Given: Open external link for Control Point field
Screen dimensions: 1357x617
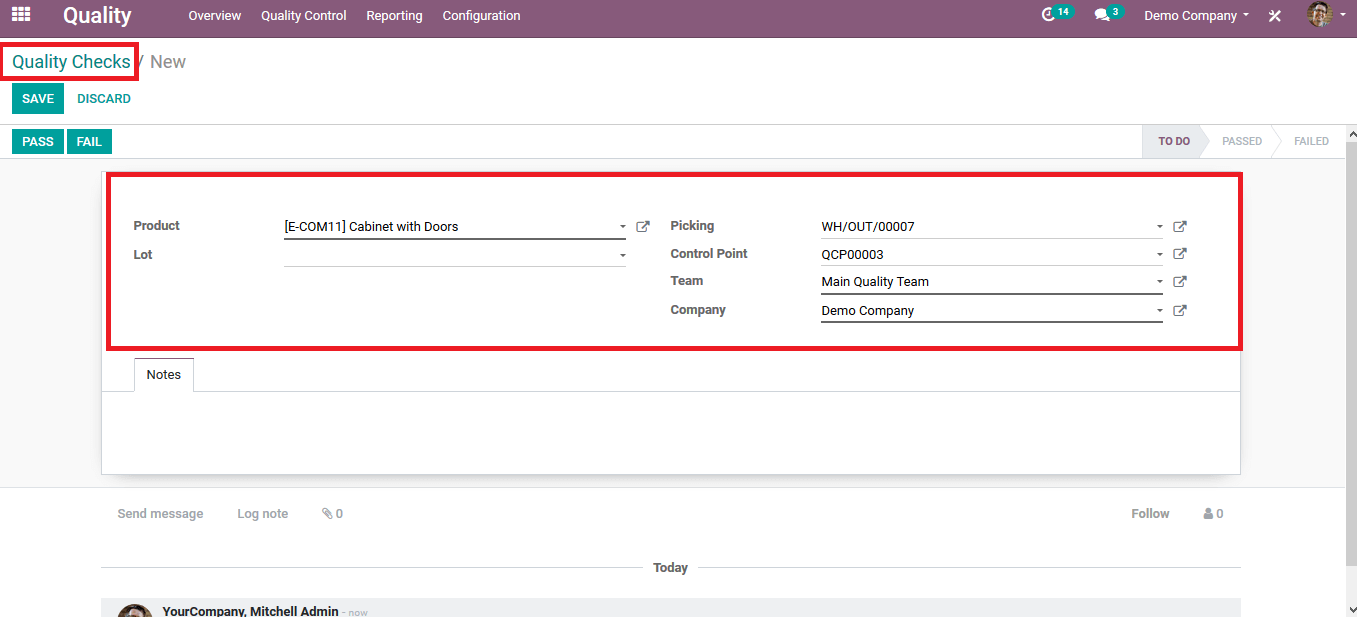Looking at the screenshot, I should pyautogui.click(x=1180, y=254).
